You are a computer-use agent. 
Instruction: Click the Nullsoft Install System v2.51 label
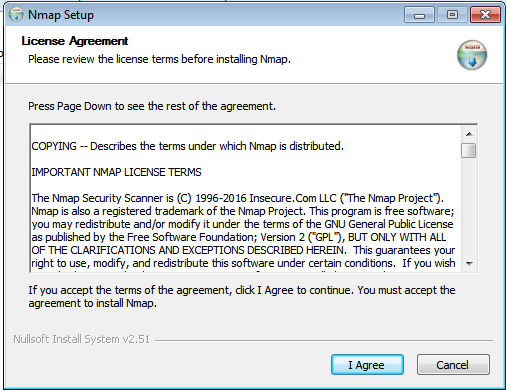(82, 339)
